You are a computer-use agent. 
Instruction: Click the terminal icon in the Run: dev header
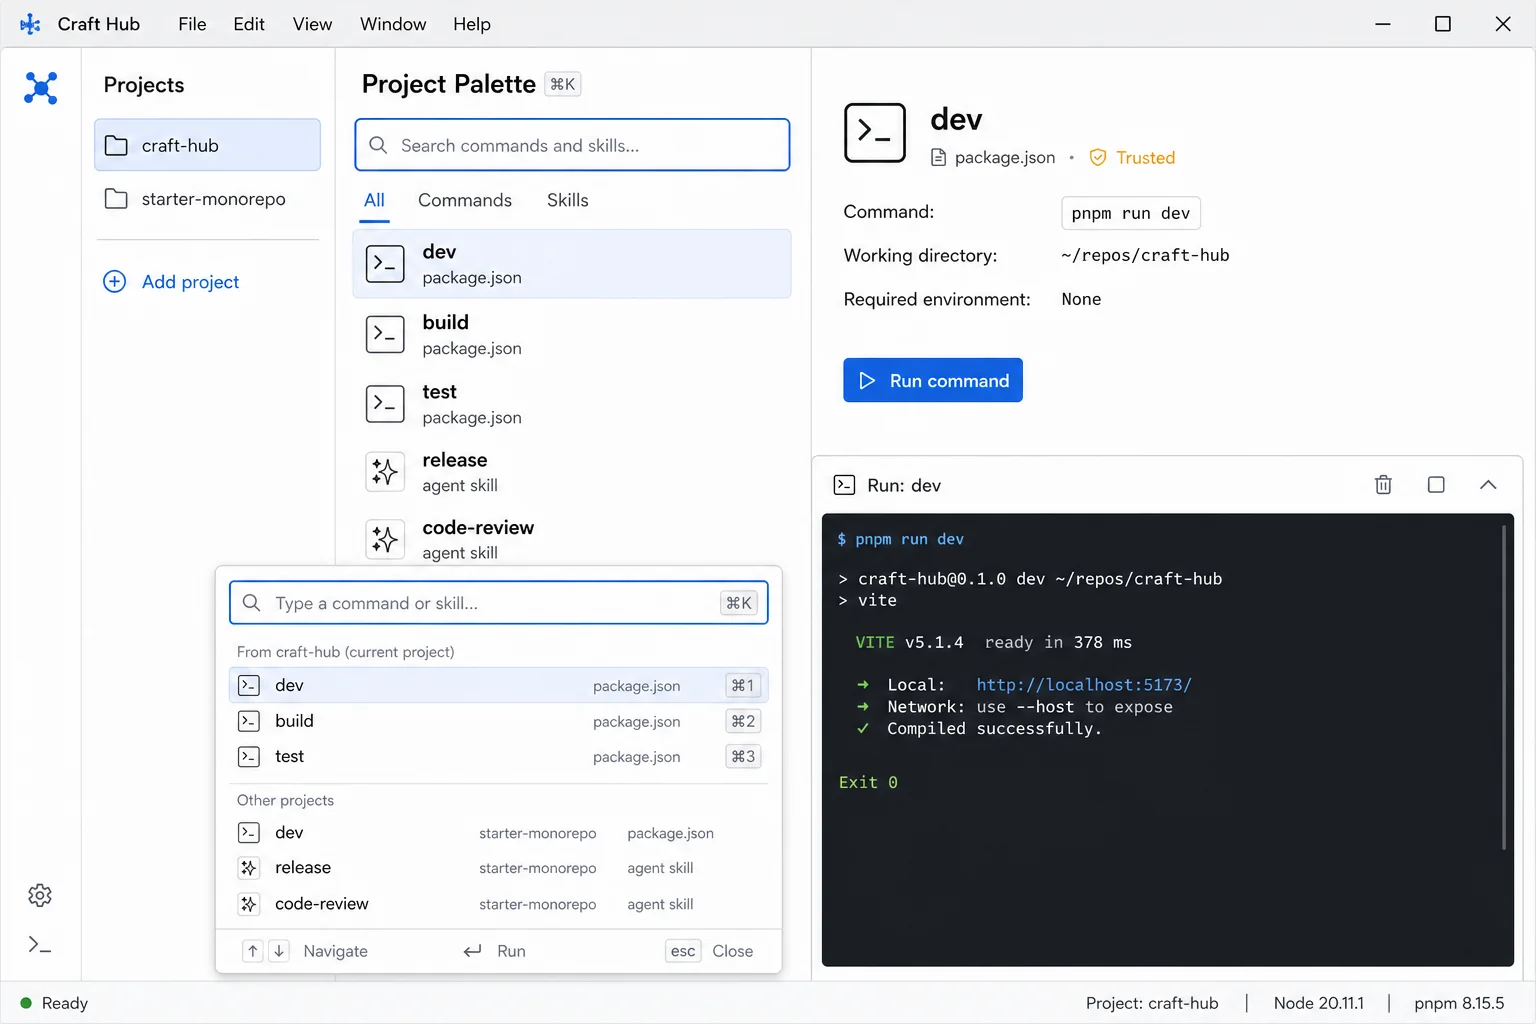pos(844,485)
